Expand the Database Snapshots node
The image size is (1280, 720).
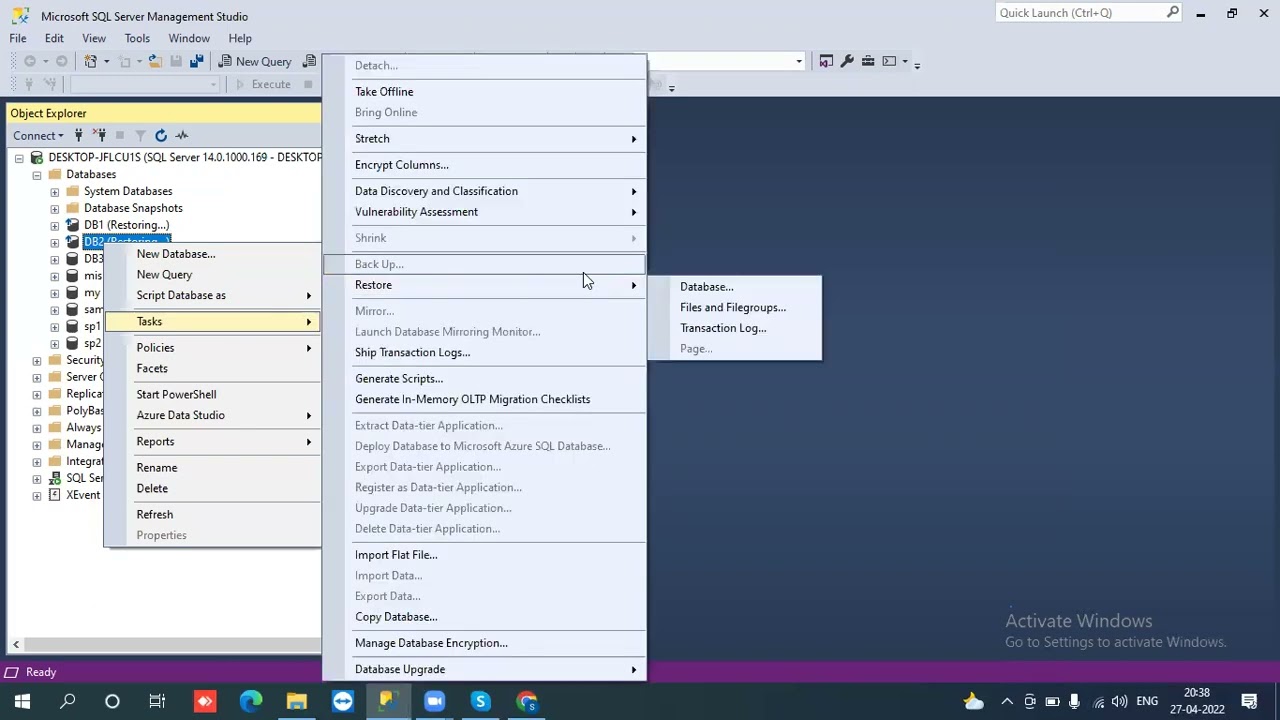pos(55,208)
